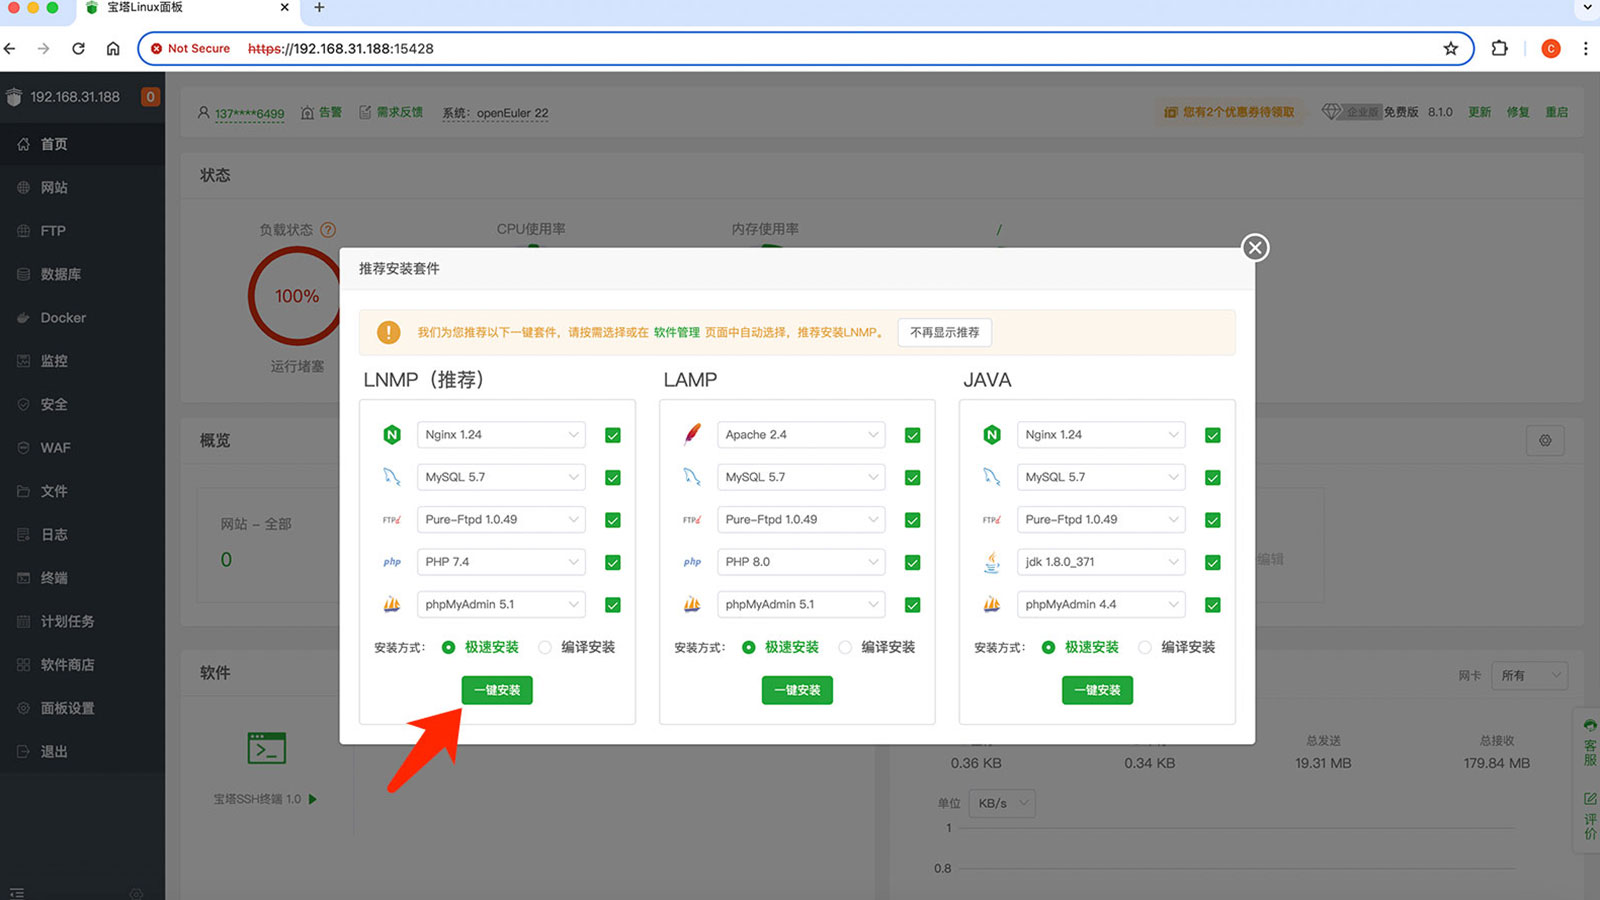Image resolution: width=1600 pixels, height=900 pixels.
Task: Uncheck the LNMP phpMyAdmin 5.1 checkbox
Action: [x=613, y=605]
